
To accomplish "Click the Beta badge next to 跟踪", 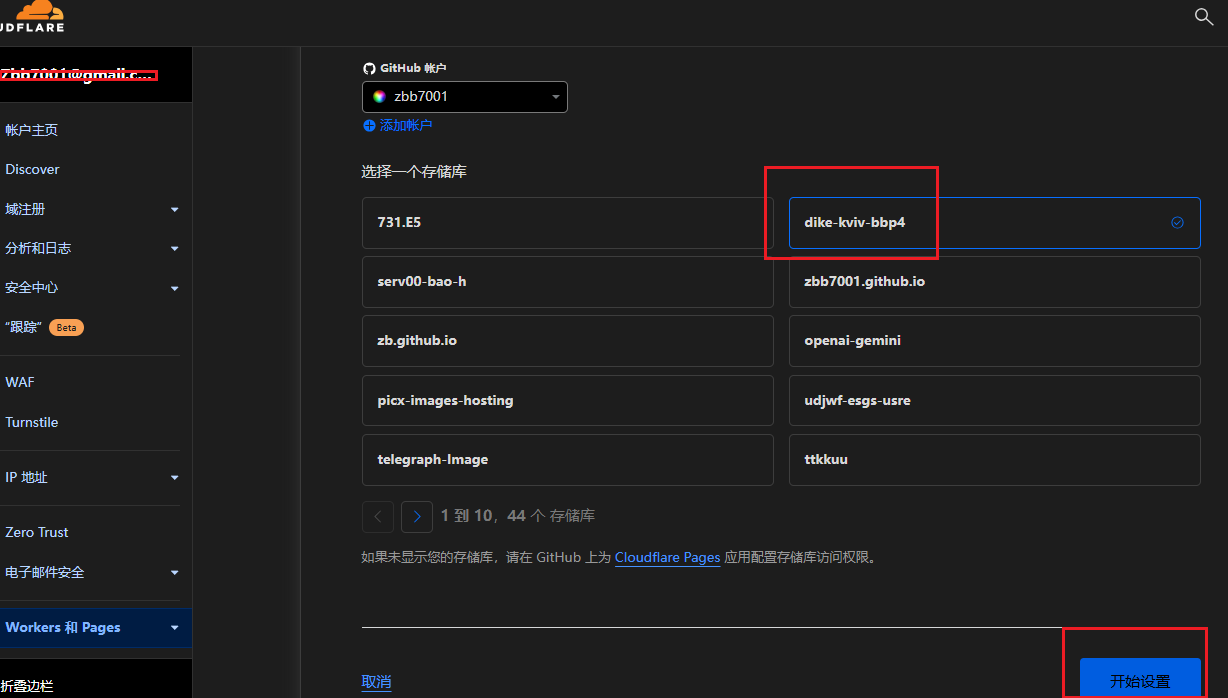I will click(66, 328).
